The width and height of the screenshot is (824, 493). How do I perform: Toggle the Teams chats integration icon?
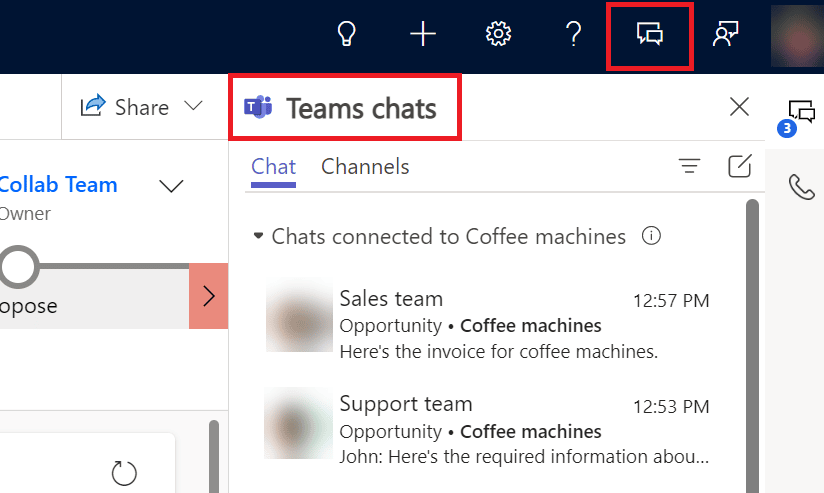[650, 34]
